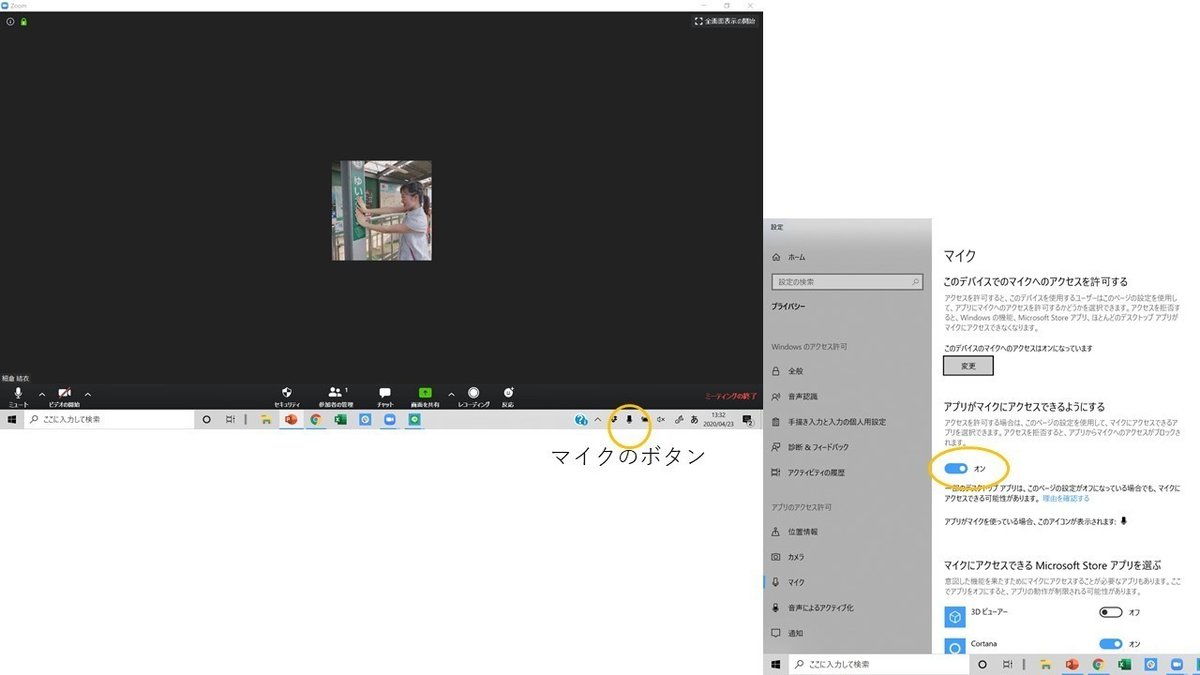Open the Participants management panel
Screen dimensions: 1200x675
pos(337,393)
